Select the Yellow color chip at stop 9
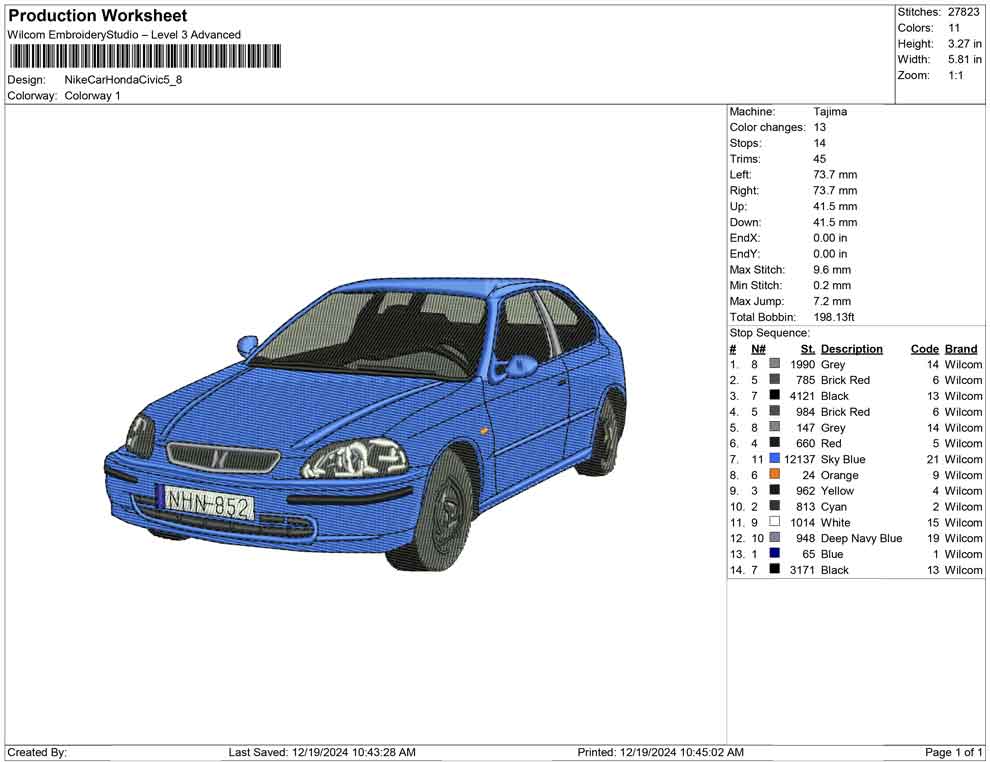990x762 pixels. (x=773, y=491)
